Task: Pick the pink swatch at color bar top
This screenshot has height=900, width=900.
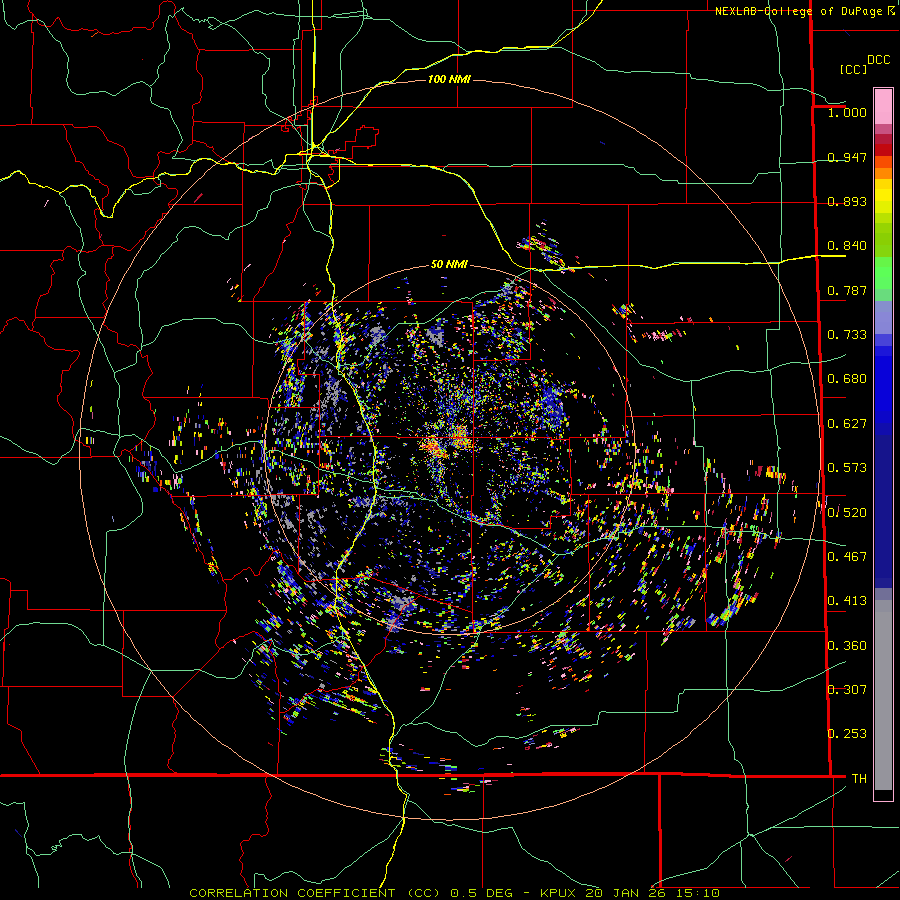Action: pos(883,106)
